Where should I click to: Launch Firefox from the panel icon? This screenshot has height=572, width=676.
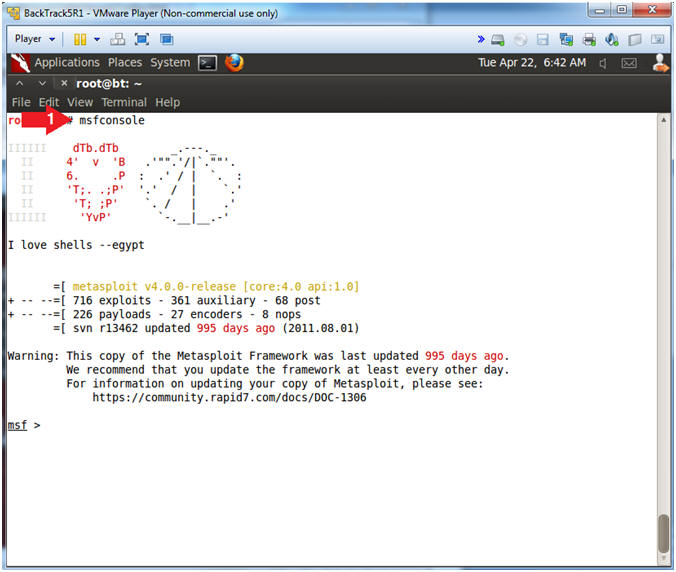point(234,63)
